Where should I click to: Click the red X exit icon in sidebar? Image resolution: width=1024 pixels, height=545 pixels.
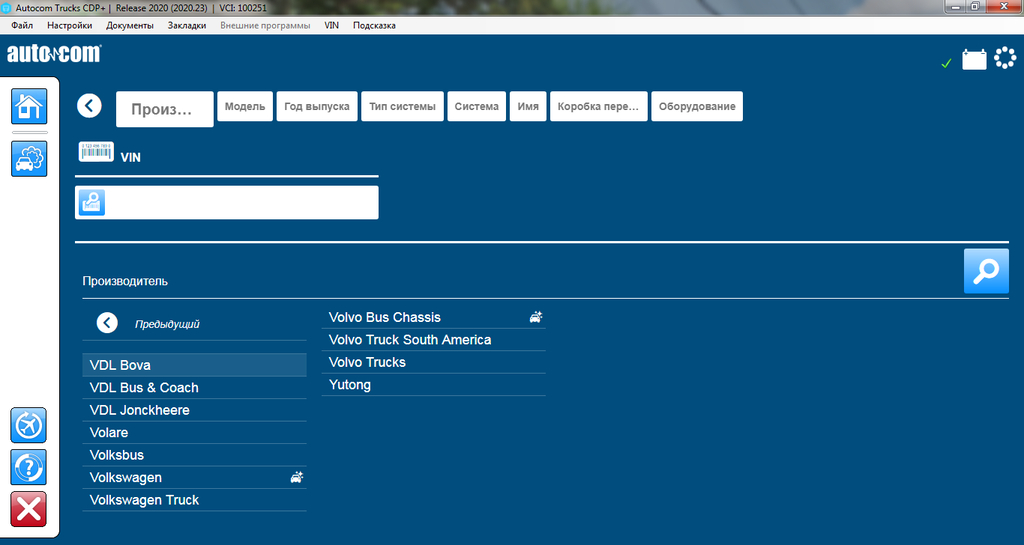pyautogui.click(x=29, y=509)
